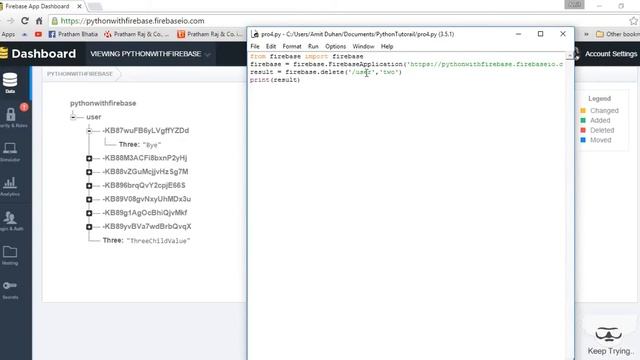
Task: Expand the -KB88M3ACFi8bxnP2yHj node
Action: pyautogui.click(x=89, y=158)
